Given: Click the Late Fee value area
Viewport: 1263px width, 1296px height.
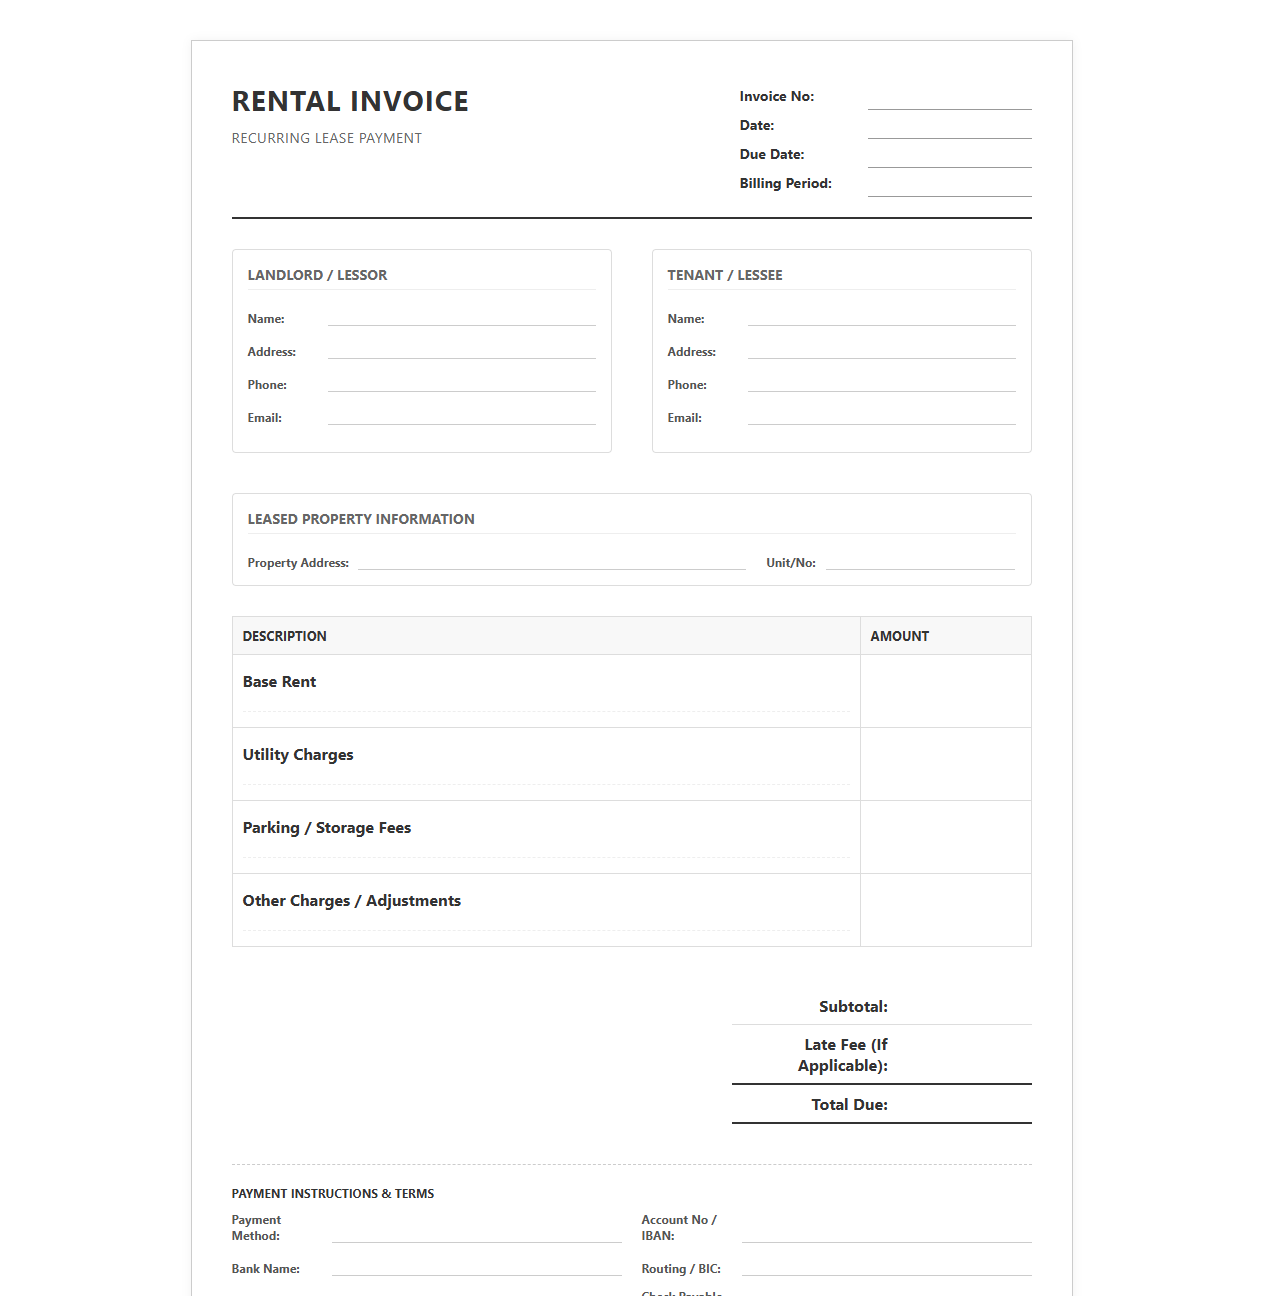Looking at the screenshot, I should pos(965,1055).
